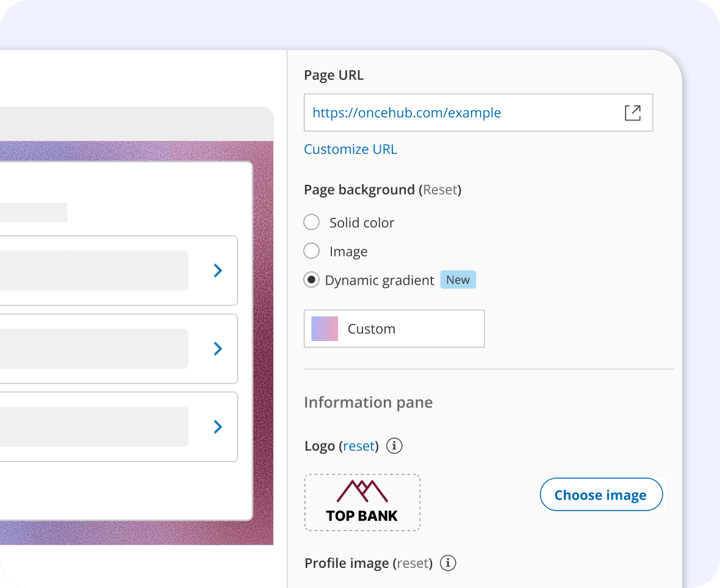Screen dimensions: 720x588
Task: Click the Customize URL link
Action: [x=350, y=149]
